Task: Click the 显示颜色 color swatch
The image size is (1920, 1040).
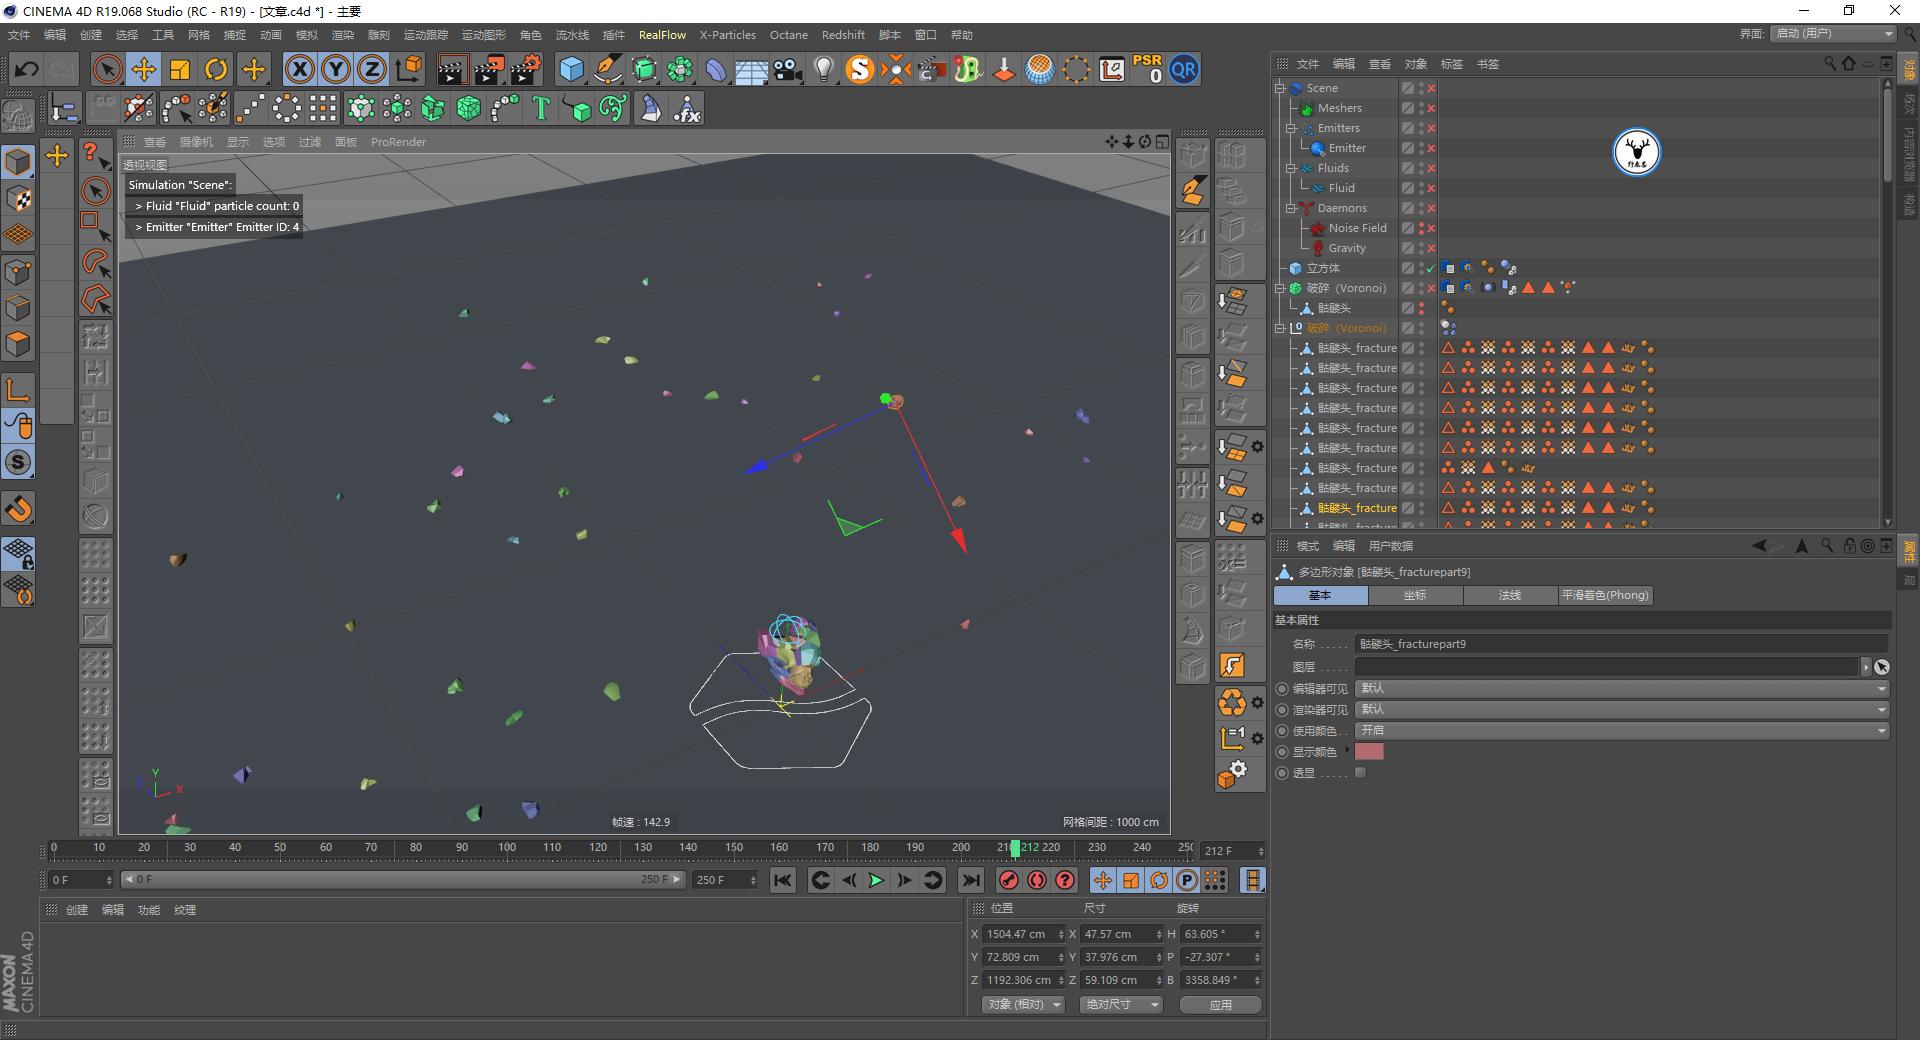Action: click(x=1369, y=751)
